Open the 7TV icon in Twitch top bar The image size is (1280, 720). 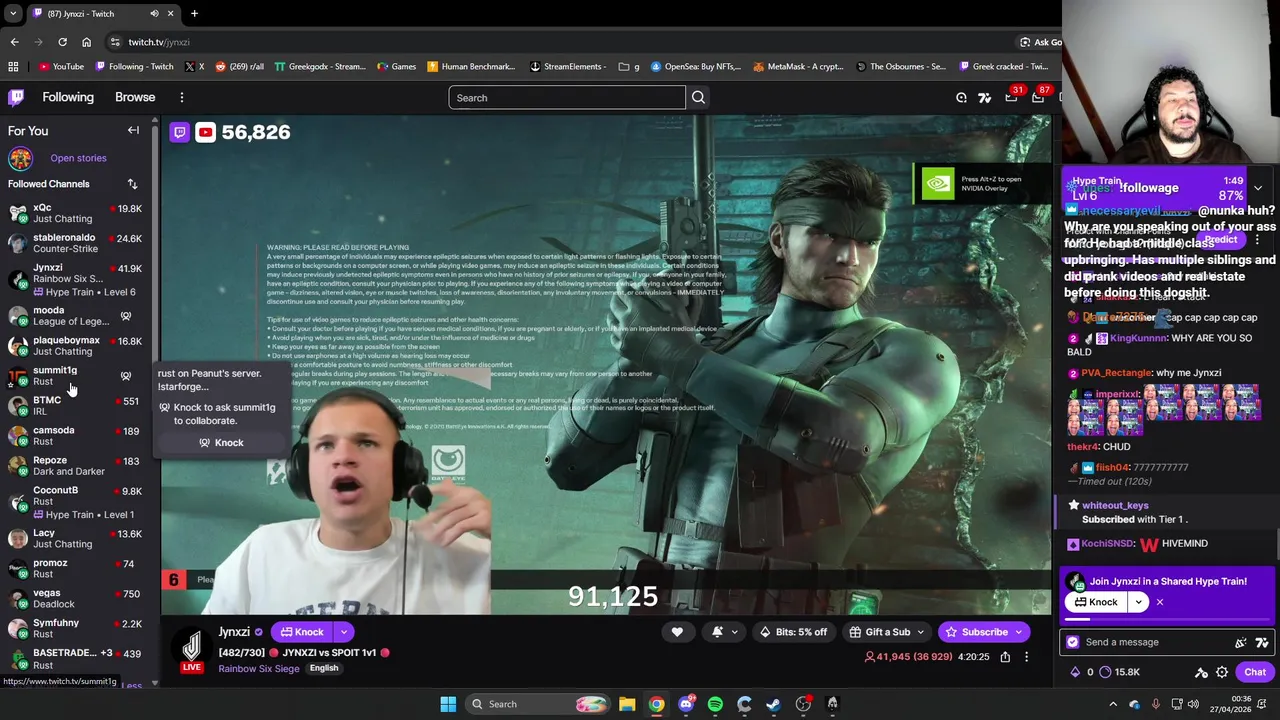pyautogui.click(x=985, y=98)
